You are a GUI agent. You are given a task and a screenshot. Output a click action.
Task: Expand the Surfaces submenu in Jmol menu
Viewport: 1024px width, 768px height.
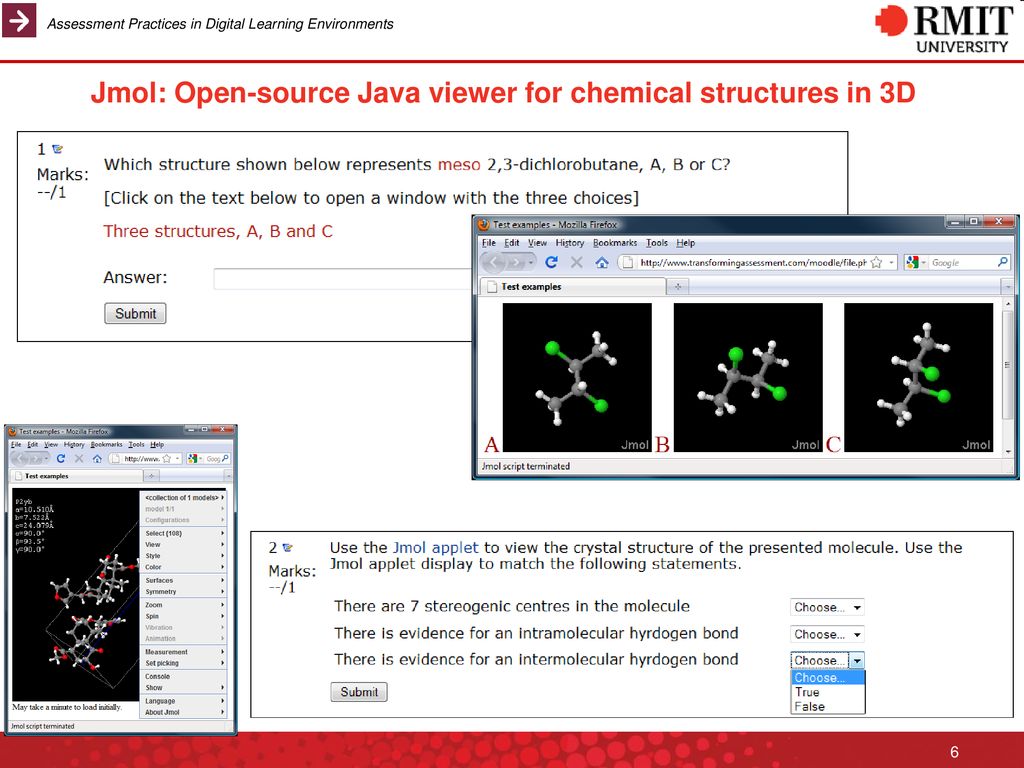pyautogui.click(x=184, y=580)
